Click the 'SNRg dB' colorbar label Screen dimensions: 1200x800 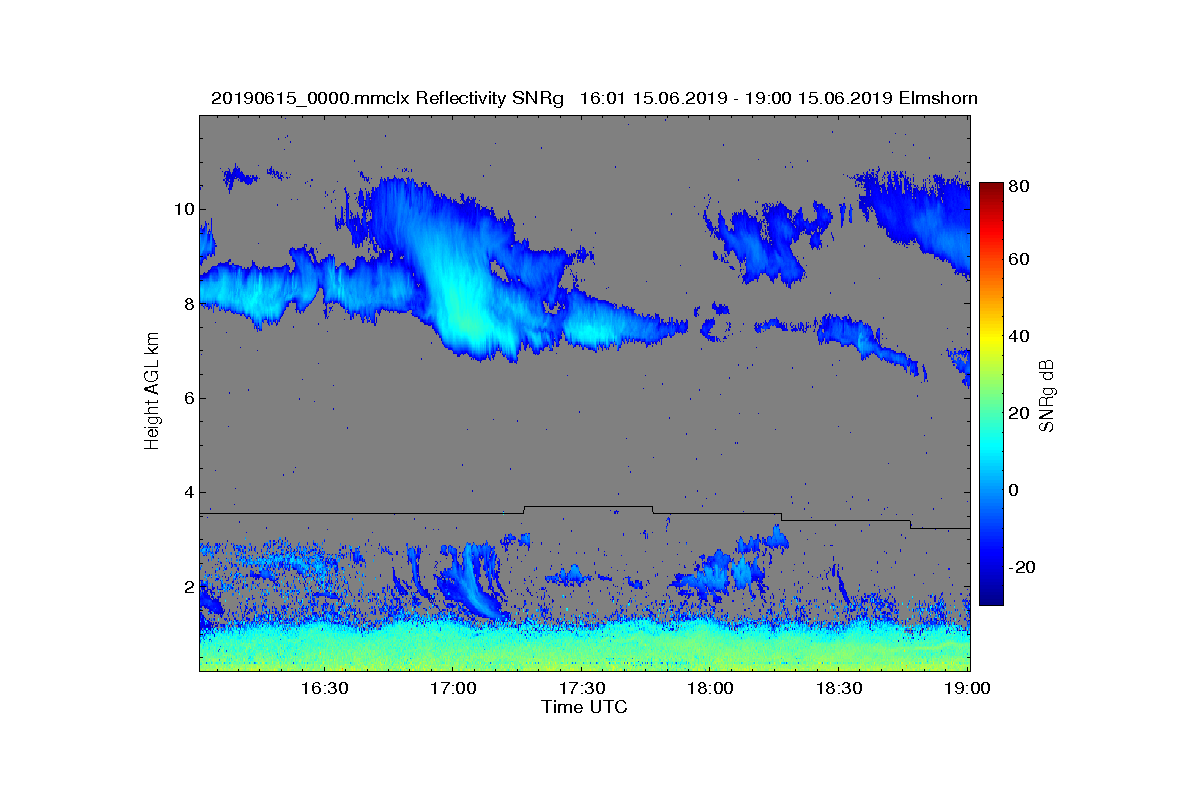pyautogui.click(x=1048, y=396)
